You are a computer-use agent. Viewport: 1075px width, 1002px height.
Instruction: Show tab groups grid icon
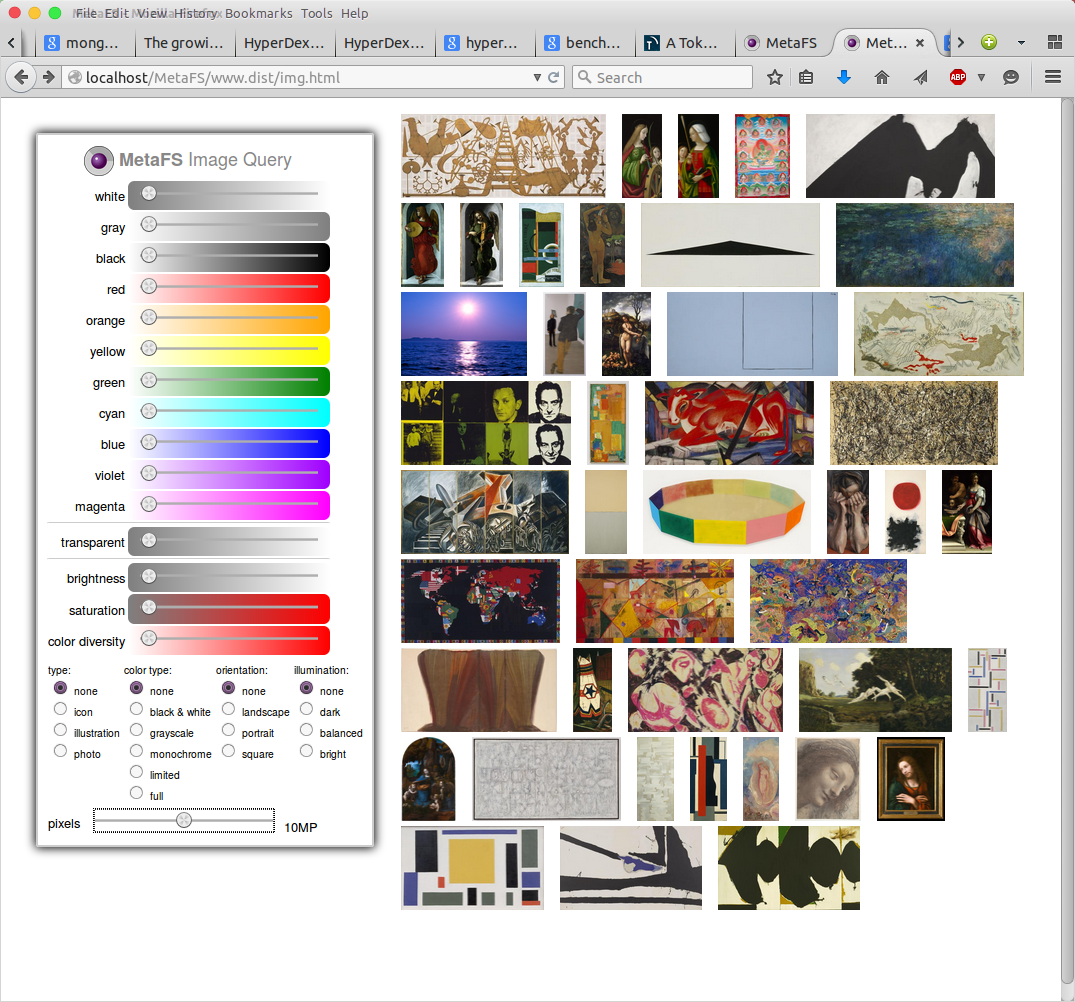[x=1055, y=42]
